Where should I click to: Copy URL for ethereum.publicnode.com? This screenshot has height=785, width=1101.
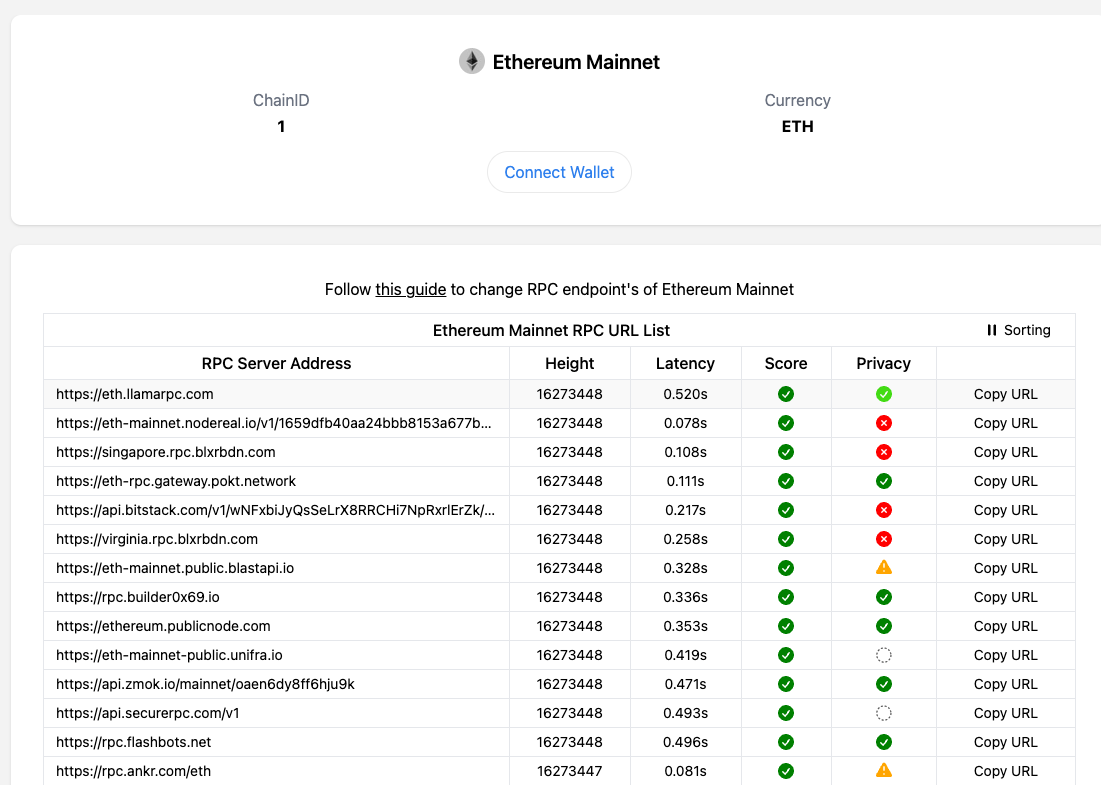tap(1006, 626)
